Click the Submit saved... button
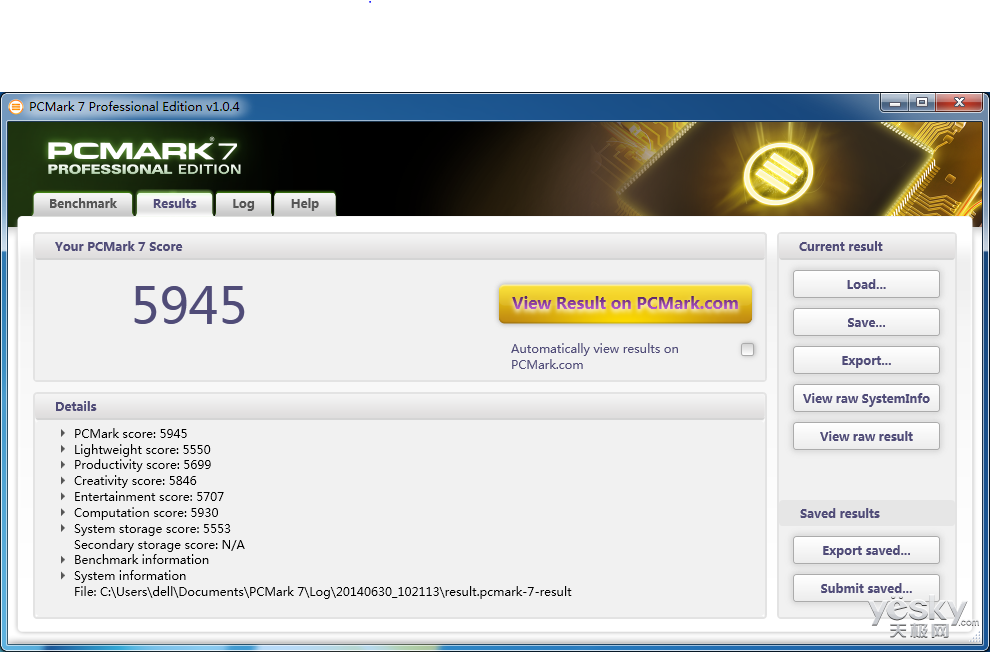This screenshot has height=652, width=990. [x=866, y=588]
